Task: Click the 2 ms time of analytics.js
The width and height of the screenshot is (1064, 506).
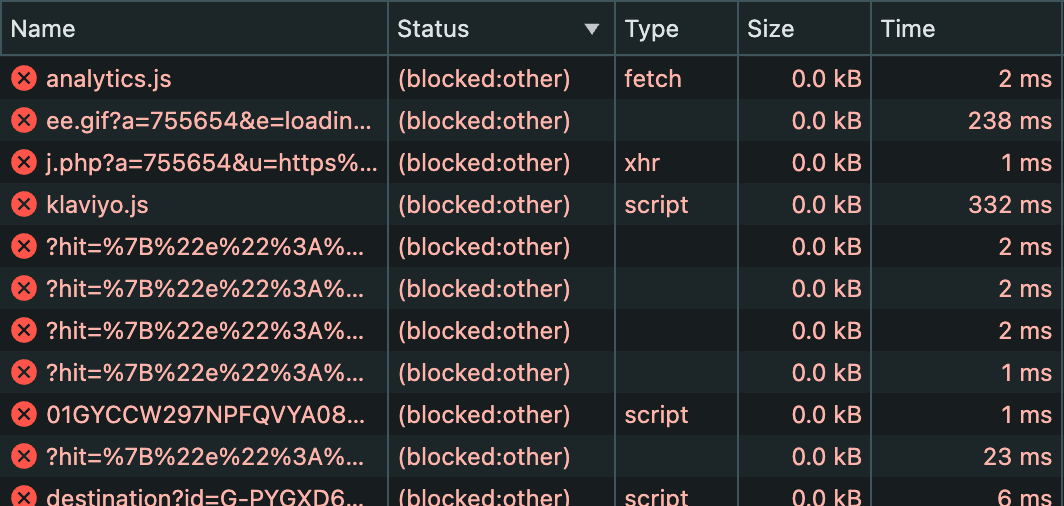Action: [1025, 79]
